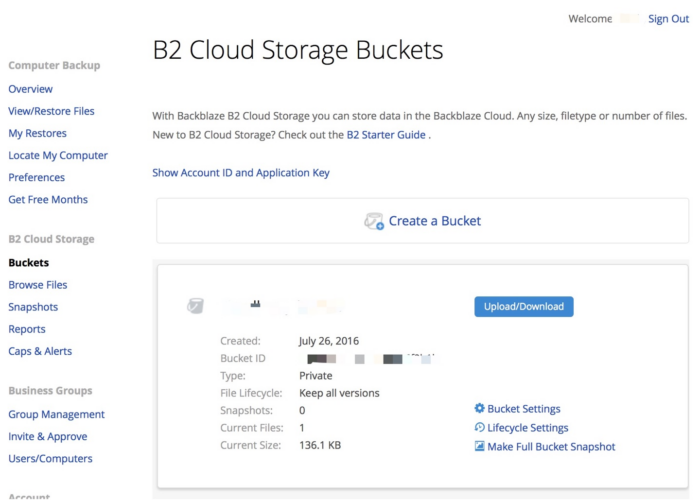Screen dimensions: 700x500
Task: Click the Bucket Settings gear icon
Action: pyautogui.click(x=479, y=408)
